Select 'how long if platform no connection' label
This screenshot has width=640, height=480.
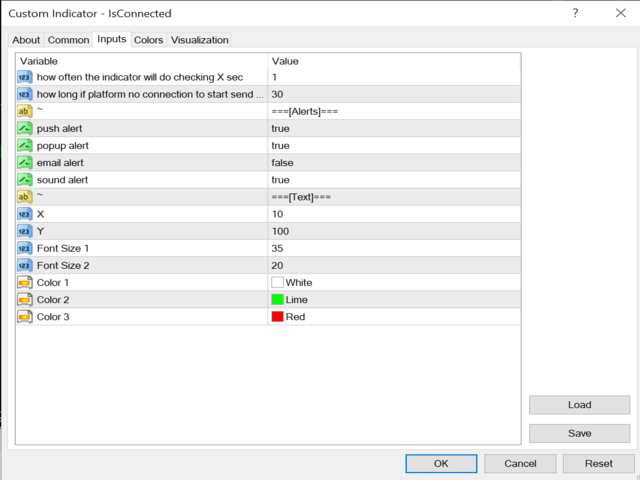tap(150, 94)
